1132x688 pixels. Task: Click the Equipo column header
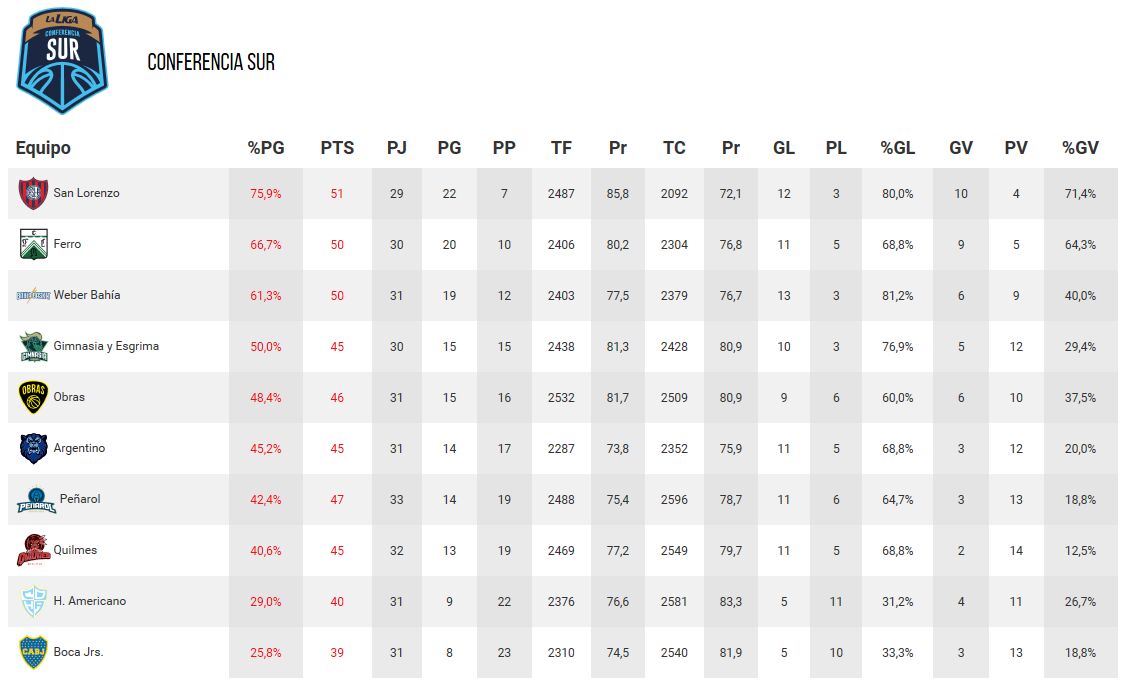tap(43, 148)
